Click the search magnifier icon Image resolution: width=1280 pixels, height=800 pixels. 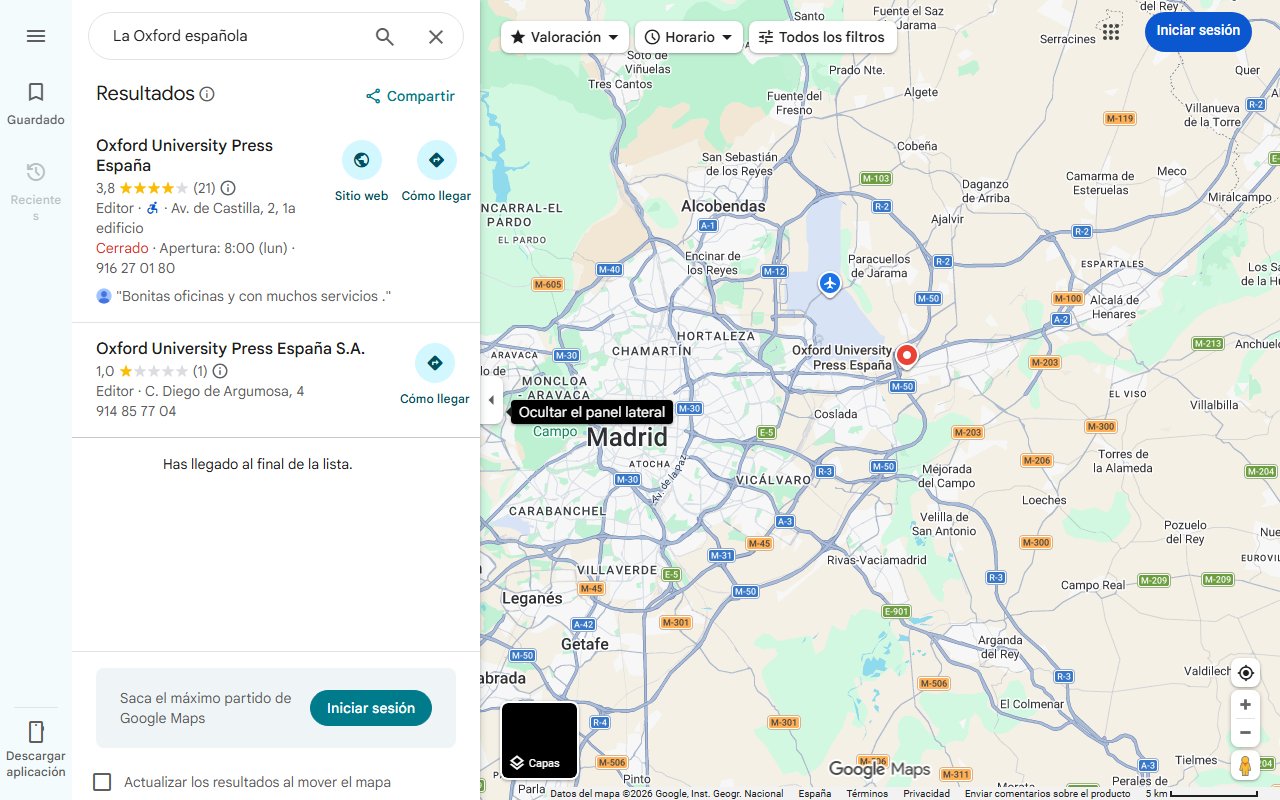[385, 36]
